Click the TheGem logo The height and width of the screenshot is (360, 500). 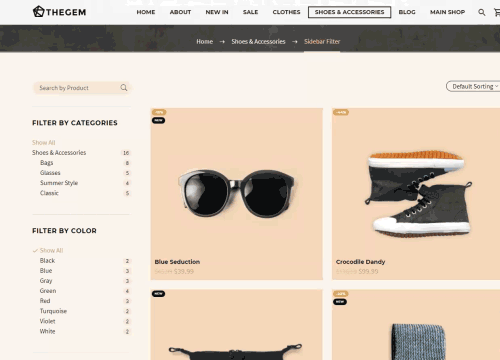(59, 12)
